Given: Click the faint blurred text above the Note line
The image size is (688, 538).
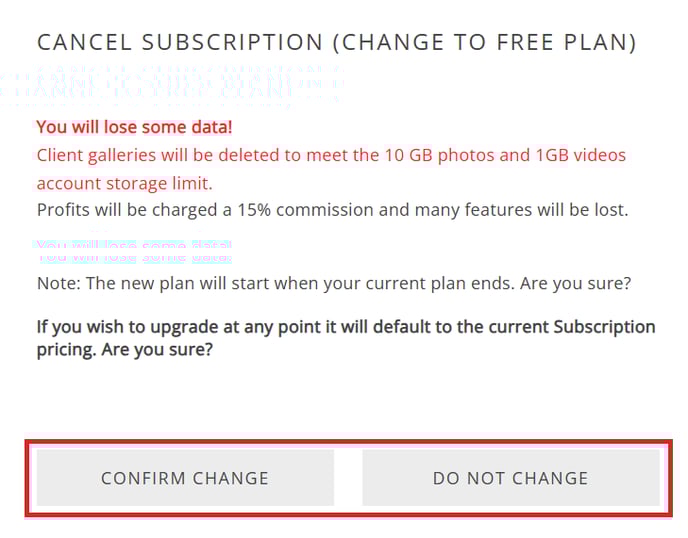Looking at the screenshot, I should tap(133, 250).
